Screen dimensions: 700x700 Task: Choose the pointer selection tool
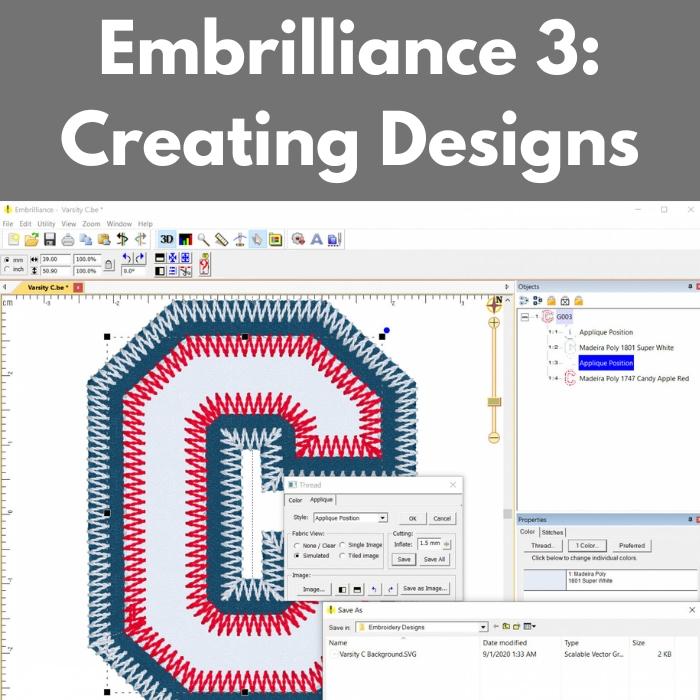click(x=258, y=240)
